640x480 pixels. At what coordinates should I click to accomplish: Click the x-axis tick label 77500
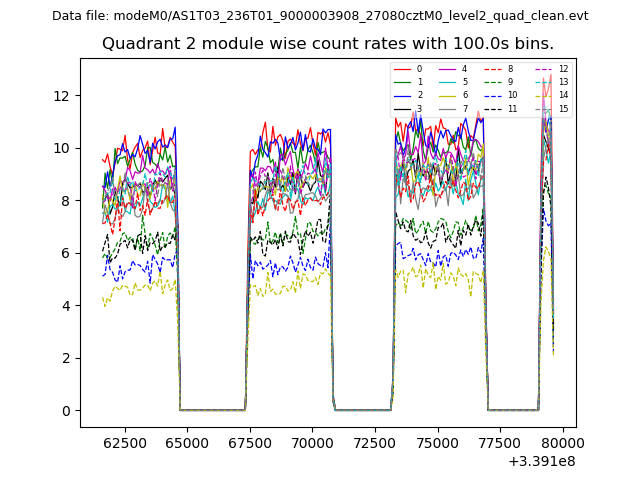click(x=500, y=443)
